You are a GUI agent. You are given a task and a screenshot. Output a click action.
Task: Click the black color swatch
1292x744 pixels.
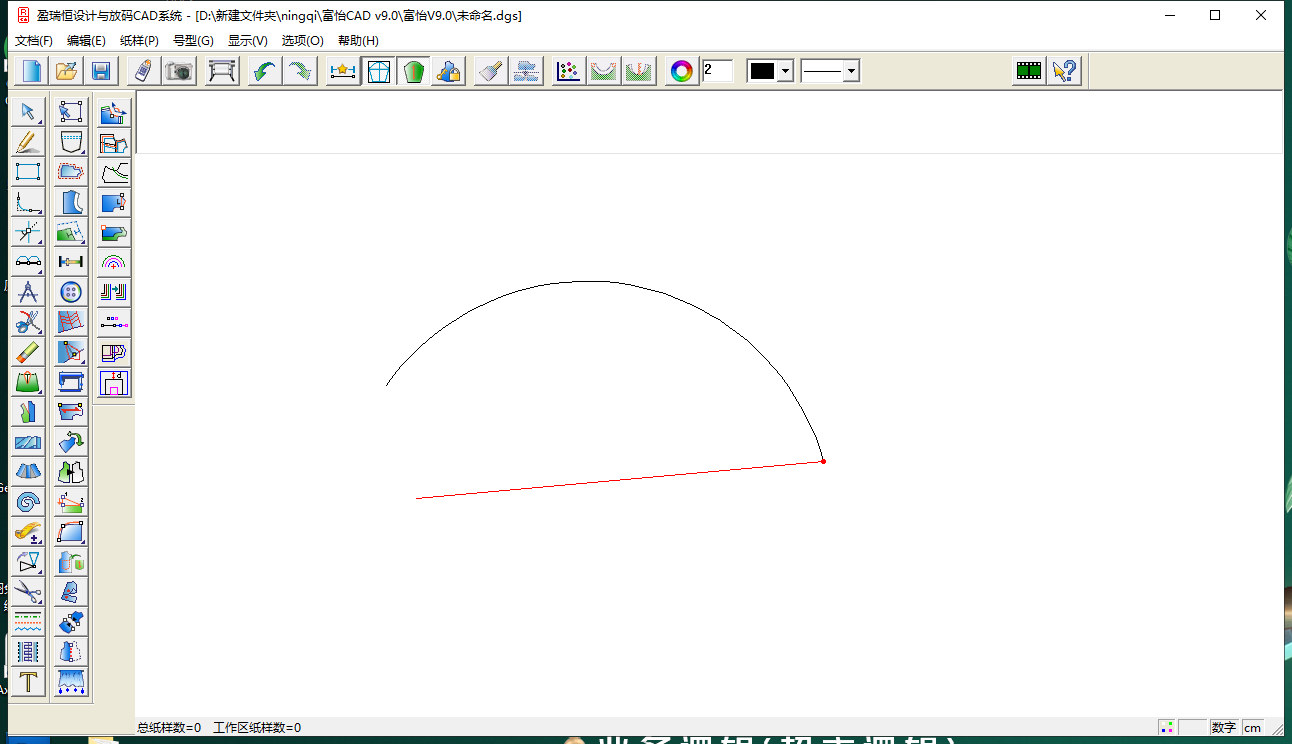click(763, 71)
